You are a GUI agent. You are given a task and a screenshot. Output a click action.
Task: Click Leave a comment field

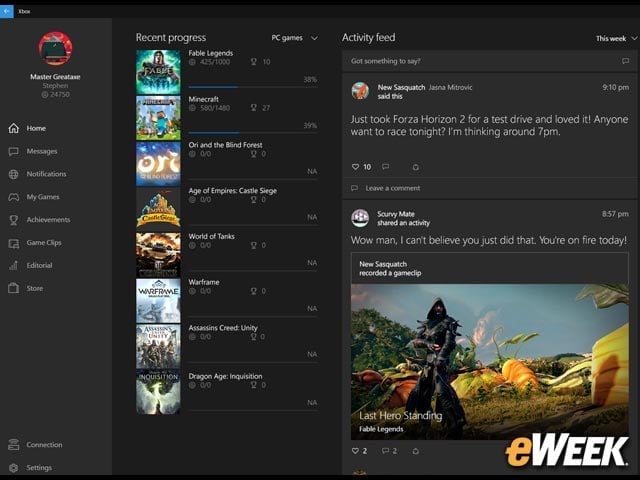click(x=489, y=188)
